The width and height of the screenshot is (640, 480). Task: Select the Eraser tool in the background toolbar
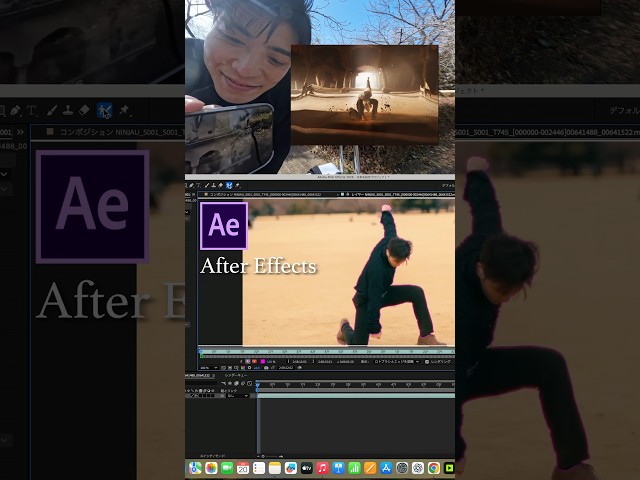click(x=84, y=110)
